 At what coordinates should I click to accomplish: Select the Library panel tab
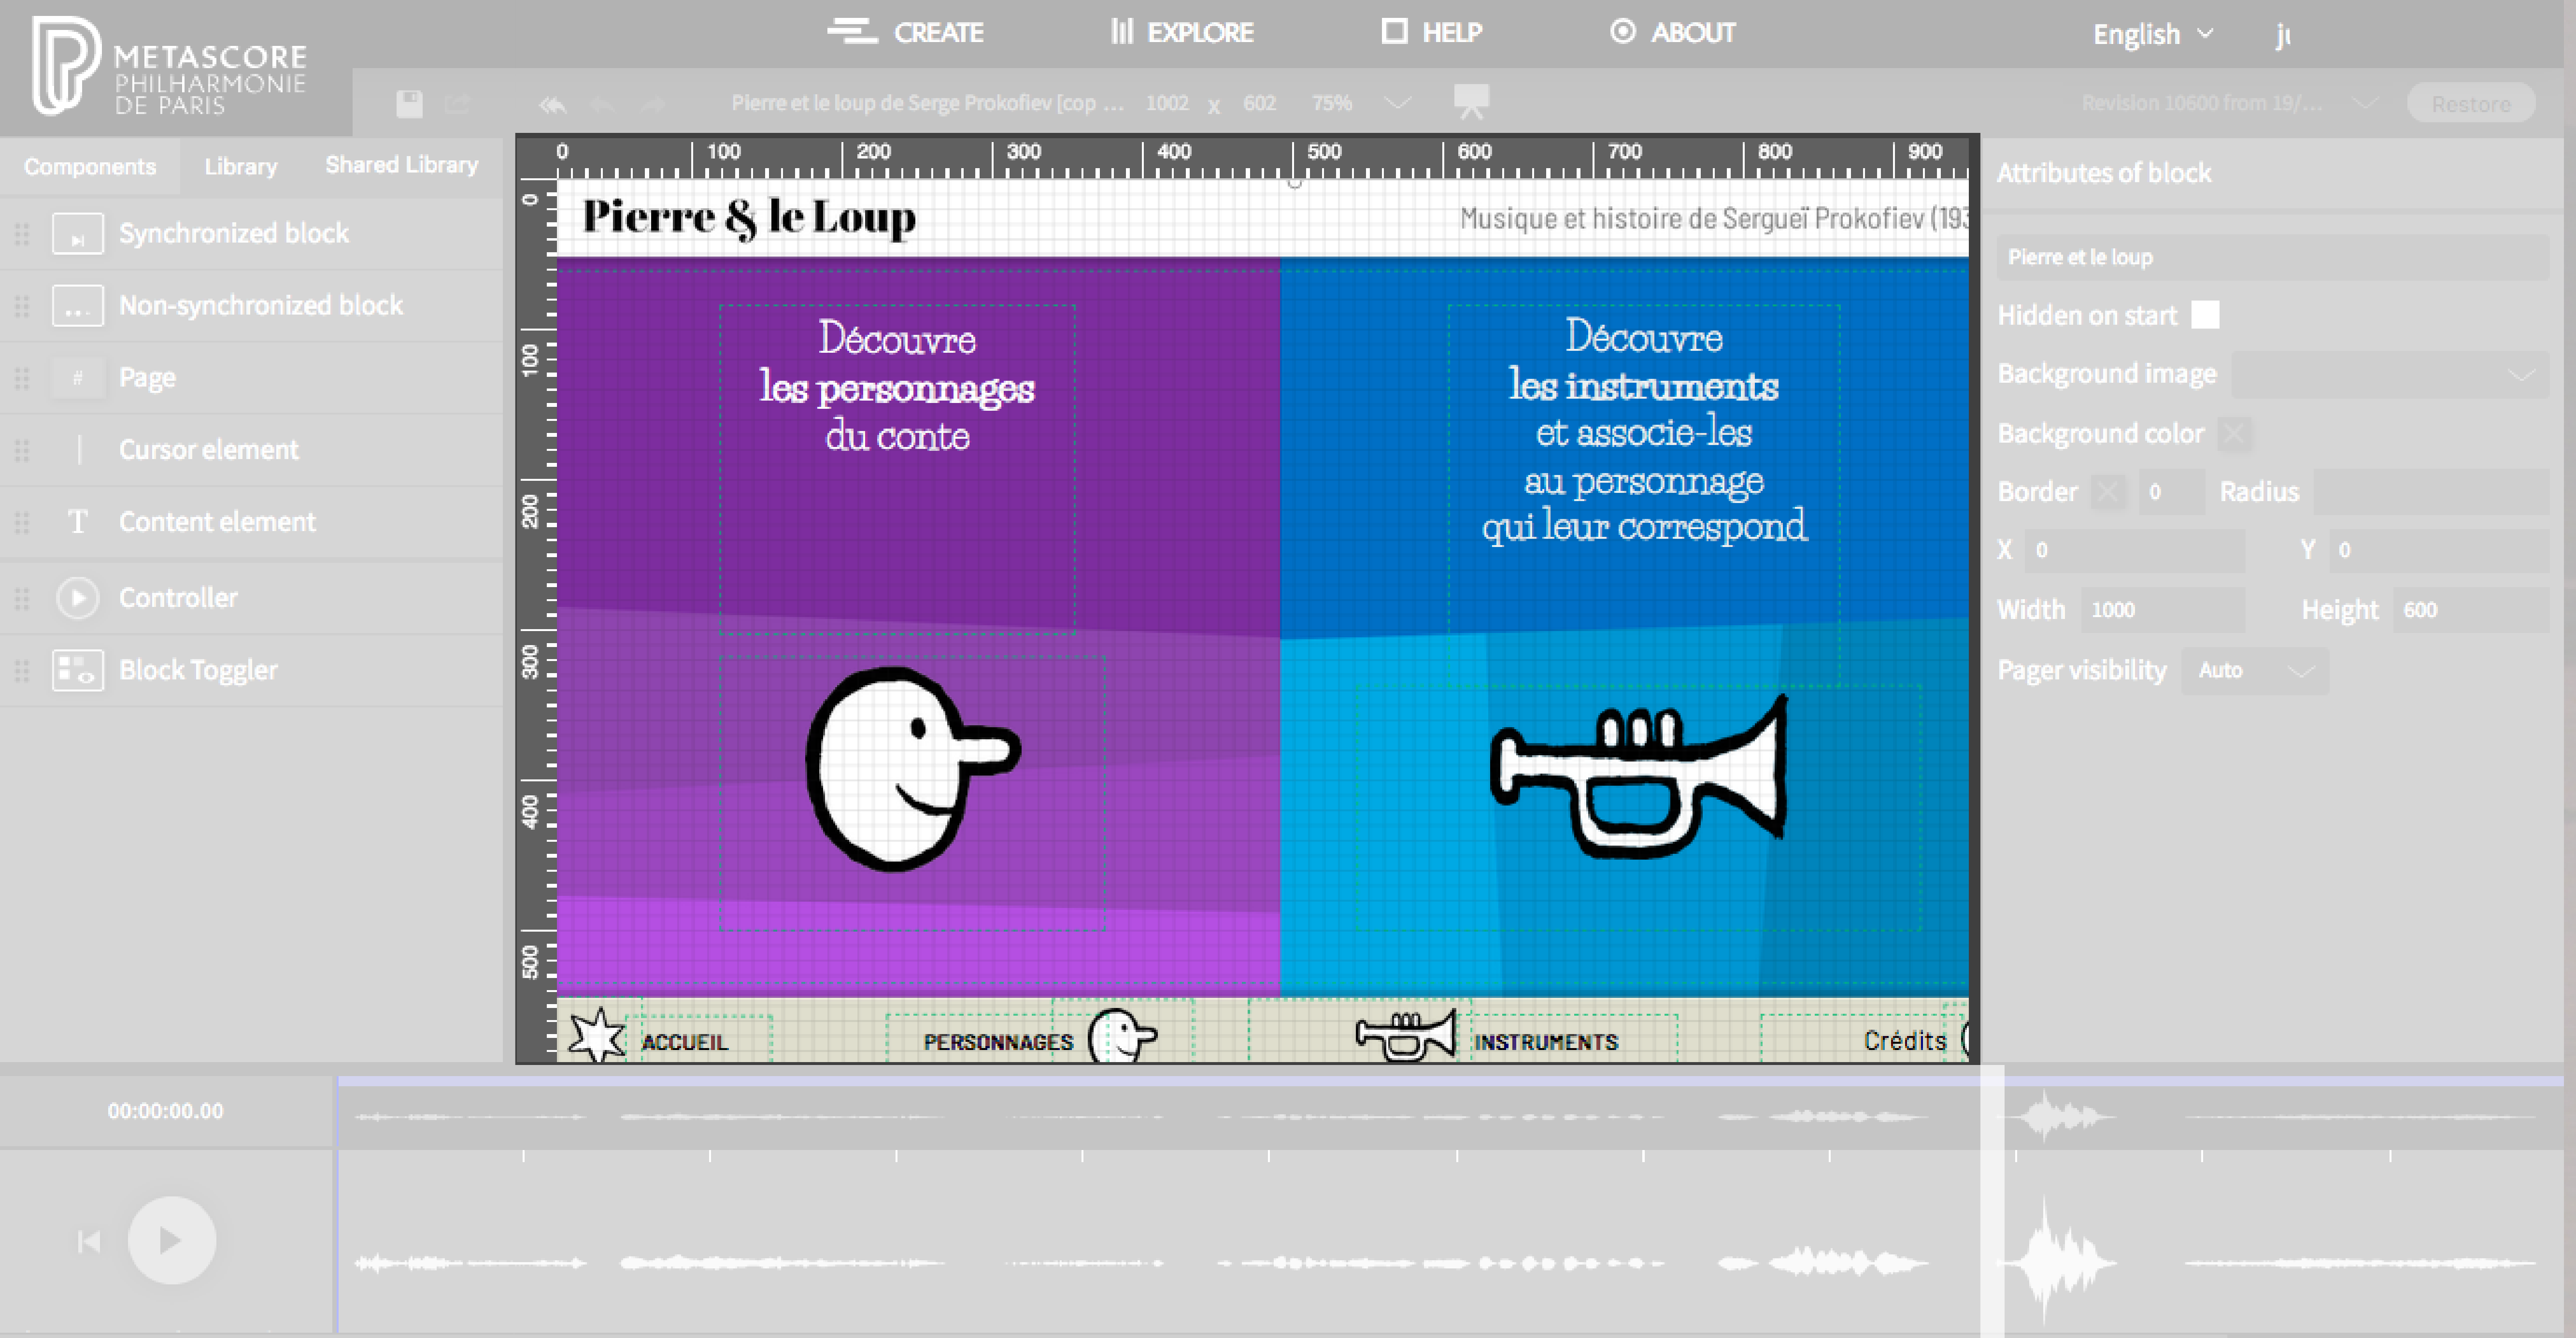pyautogui.click(x=239, y=165)
